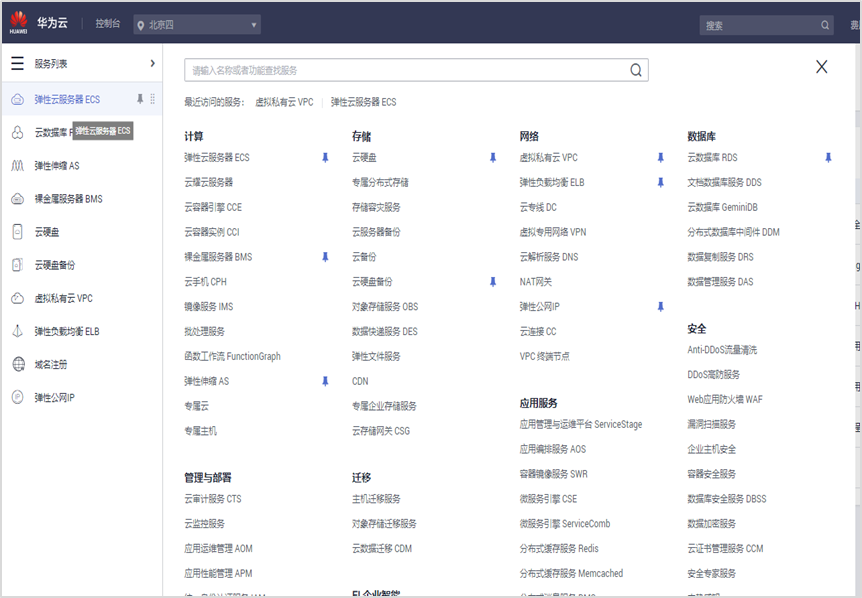Select 虚拟私有云 VPC in the sidebar
This screenshot has height=598, width=862.
coord(63,298)
